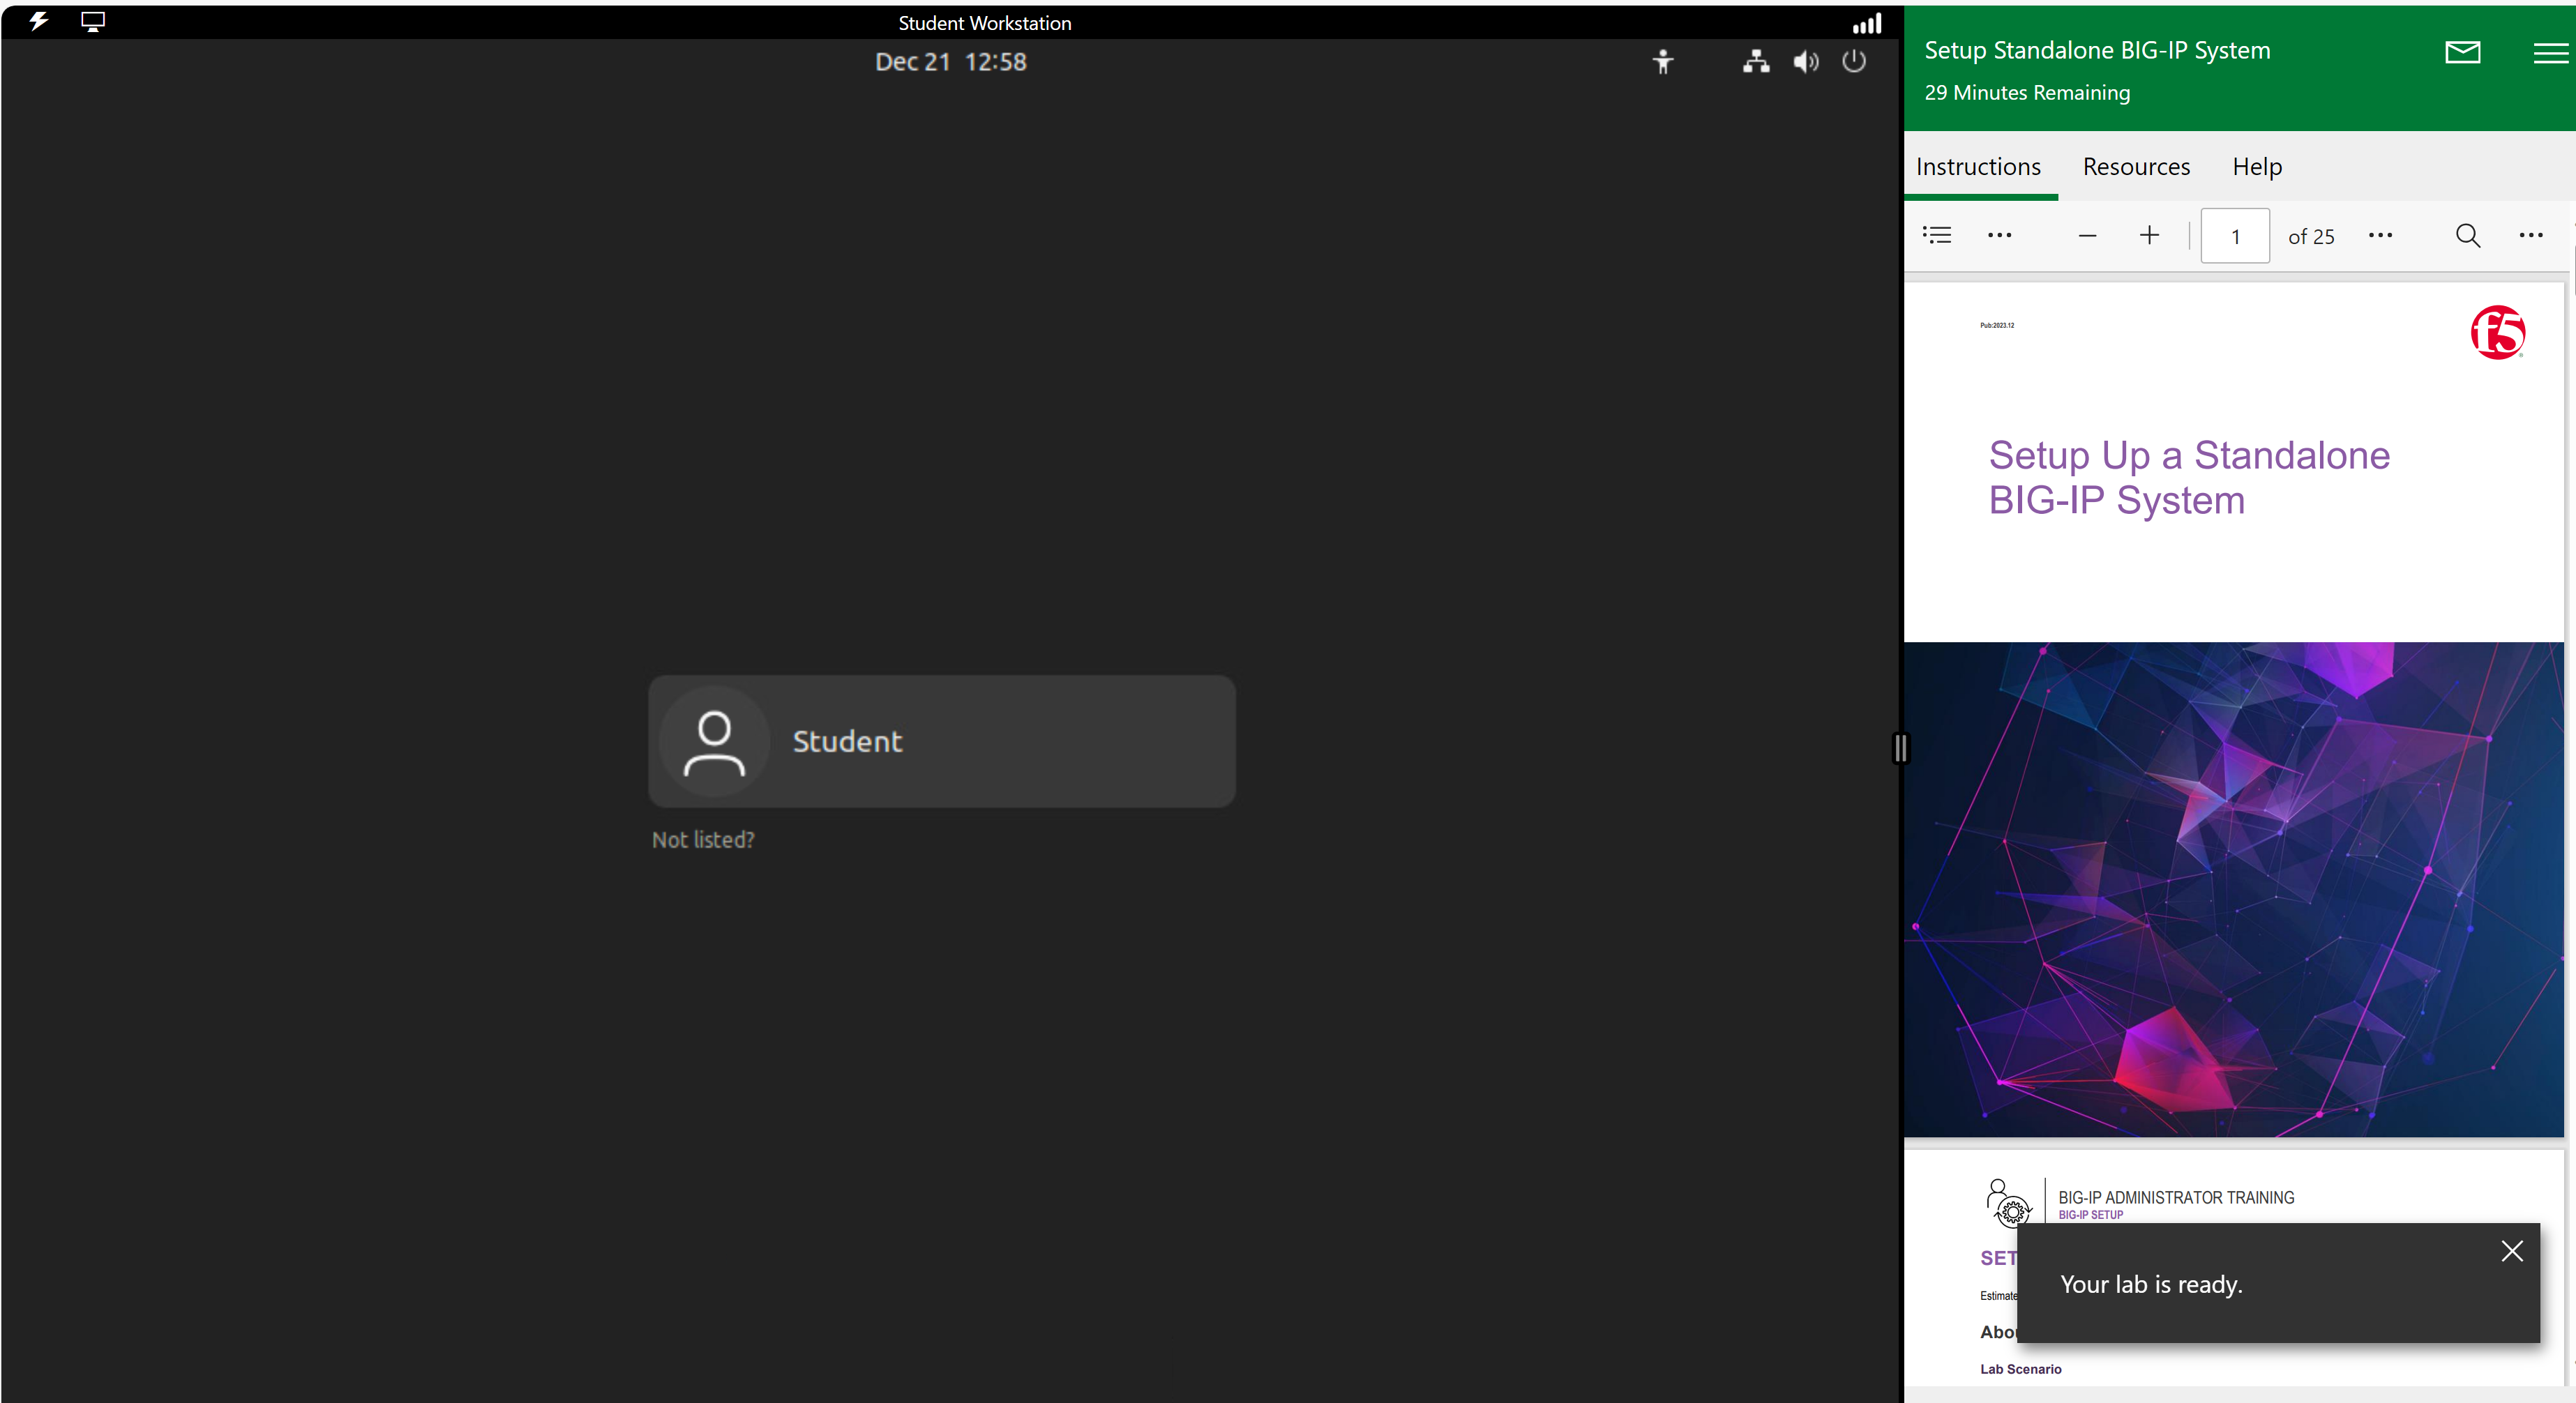Open the hamburger menu in lab header
Viewport: 2576px width, 1403px height.
point(2550,52)
